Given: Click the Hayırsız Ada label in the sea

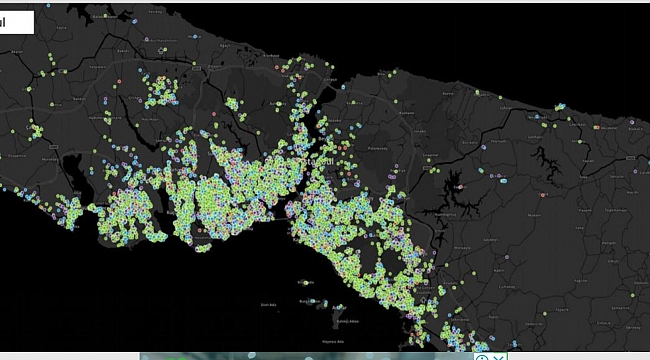Looking at the screenshot, I should [333, 342].
